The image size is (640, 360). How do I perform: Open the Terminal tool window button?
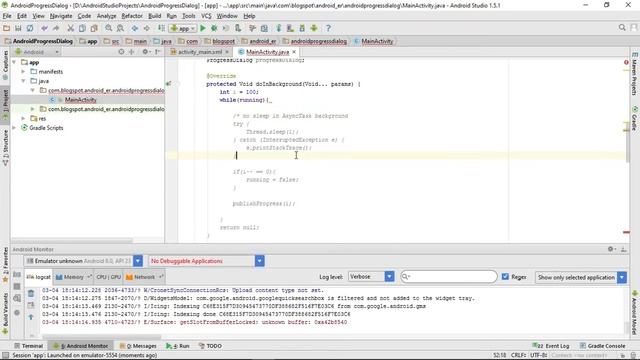pos(29,346)
